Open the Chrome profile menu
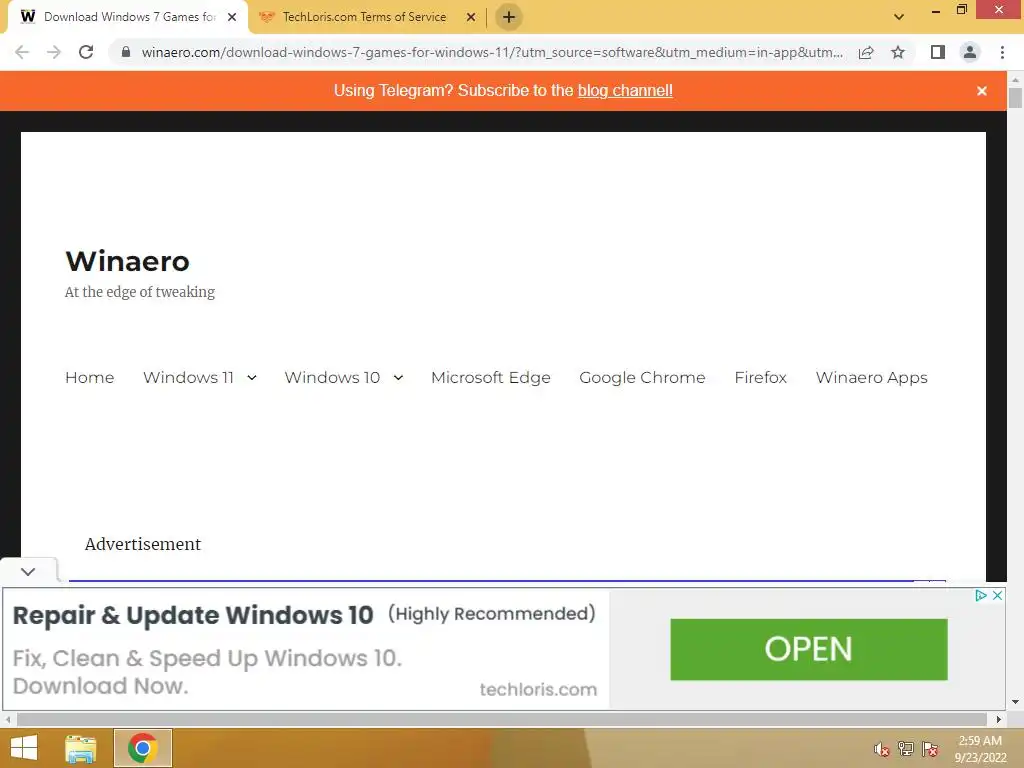1024x768 pixels. pos(970,52)
